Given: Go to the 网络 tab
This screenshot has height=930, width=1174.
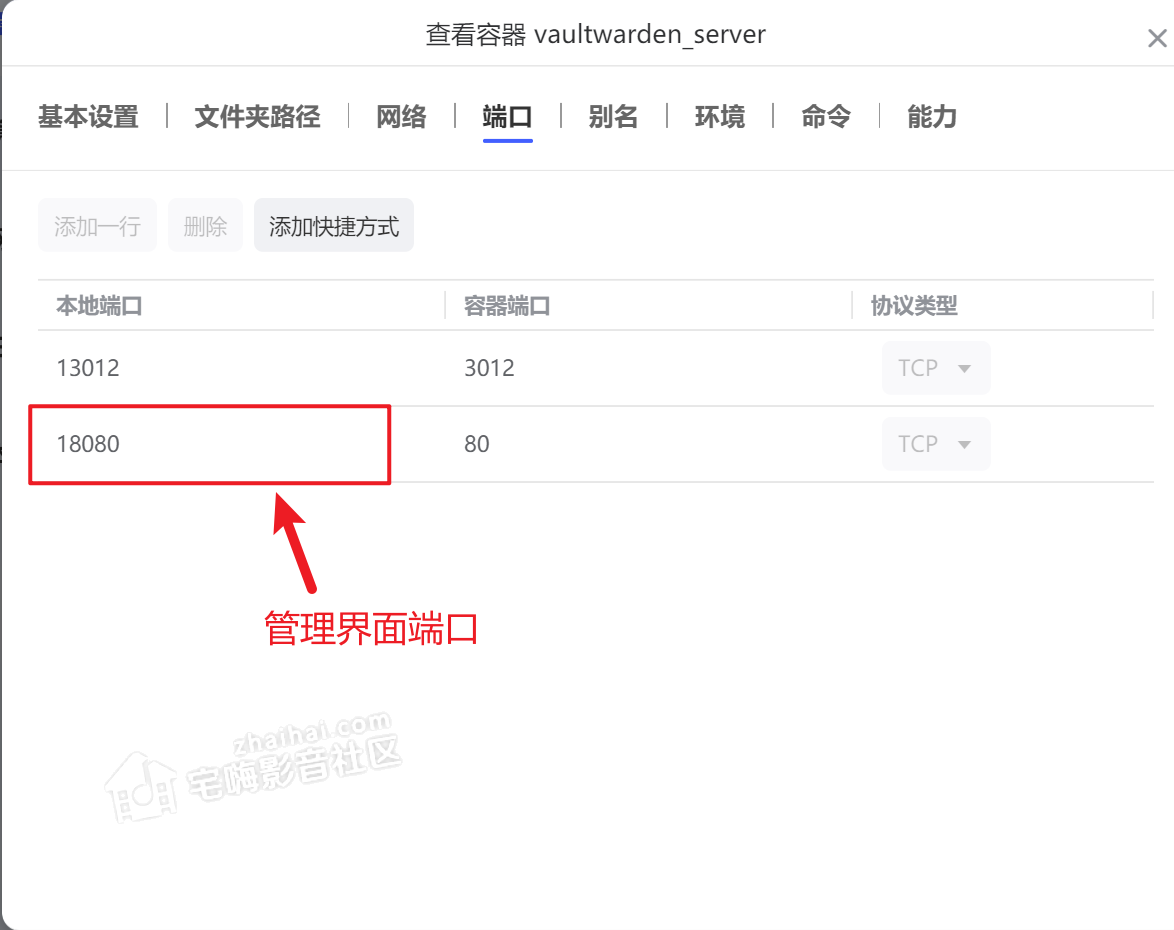Looking at the screenshot, I should pos(401,117).
